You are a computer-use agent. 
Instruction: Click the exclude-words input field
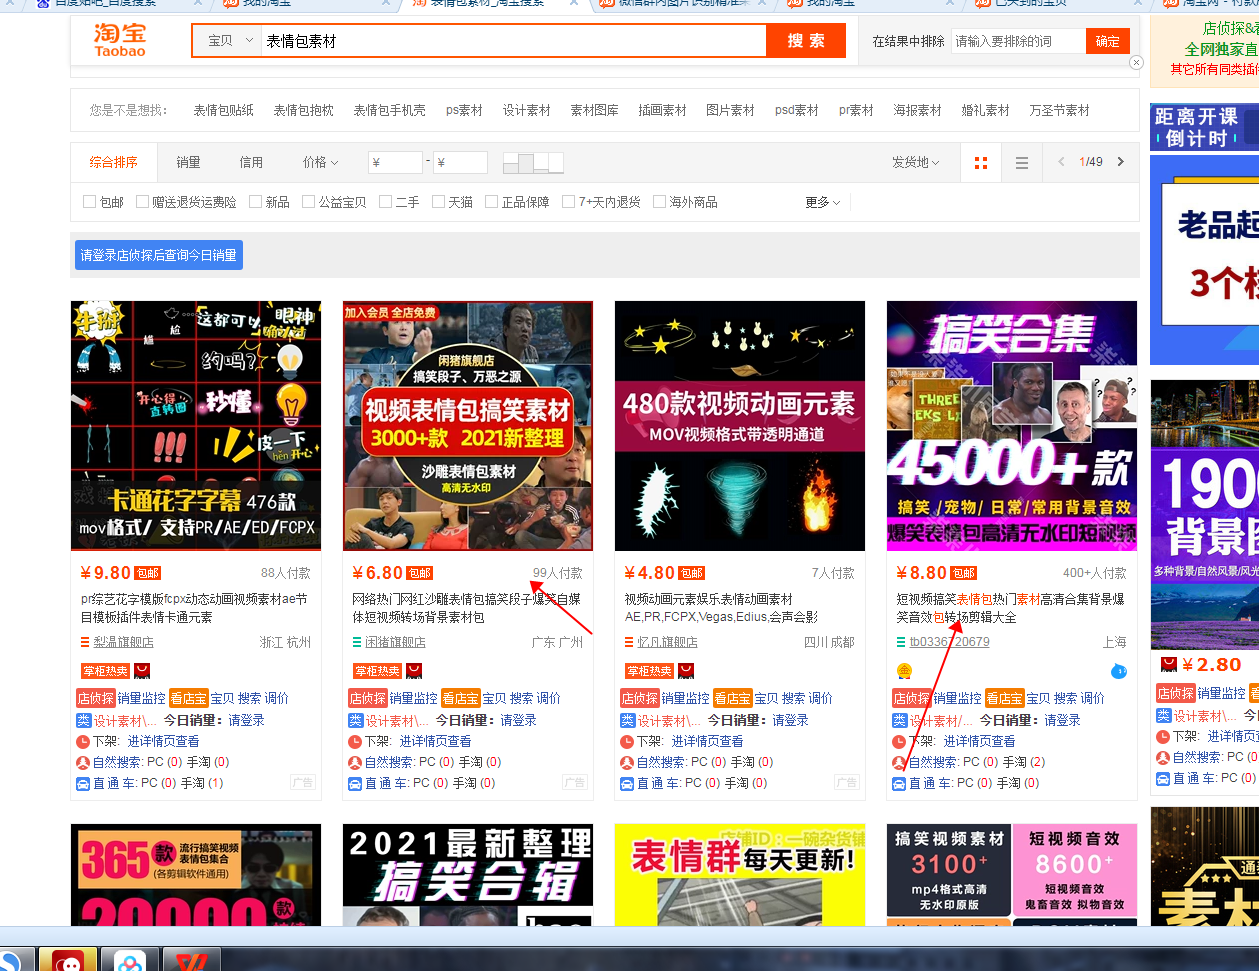pos(1018,41)
